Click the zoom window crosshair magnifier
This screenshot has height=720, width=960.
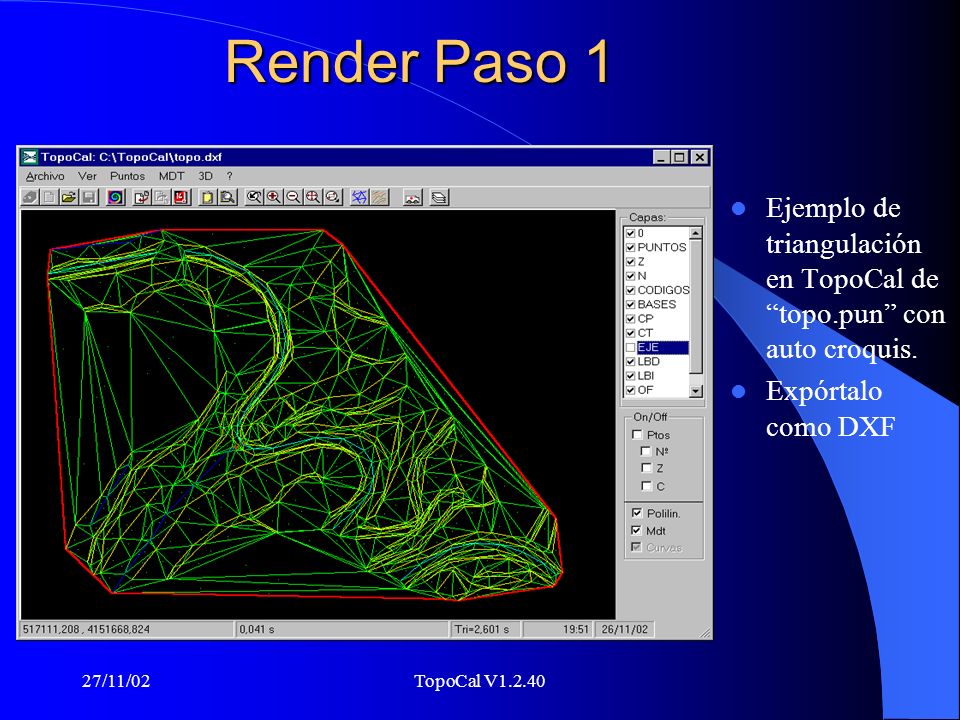point(313,197)
